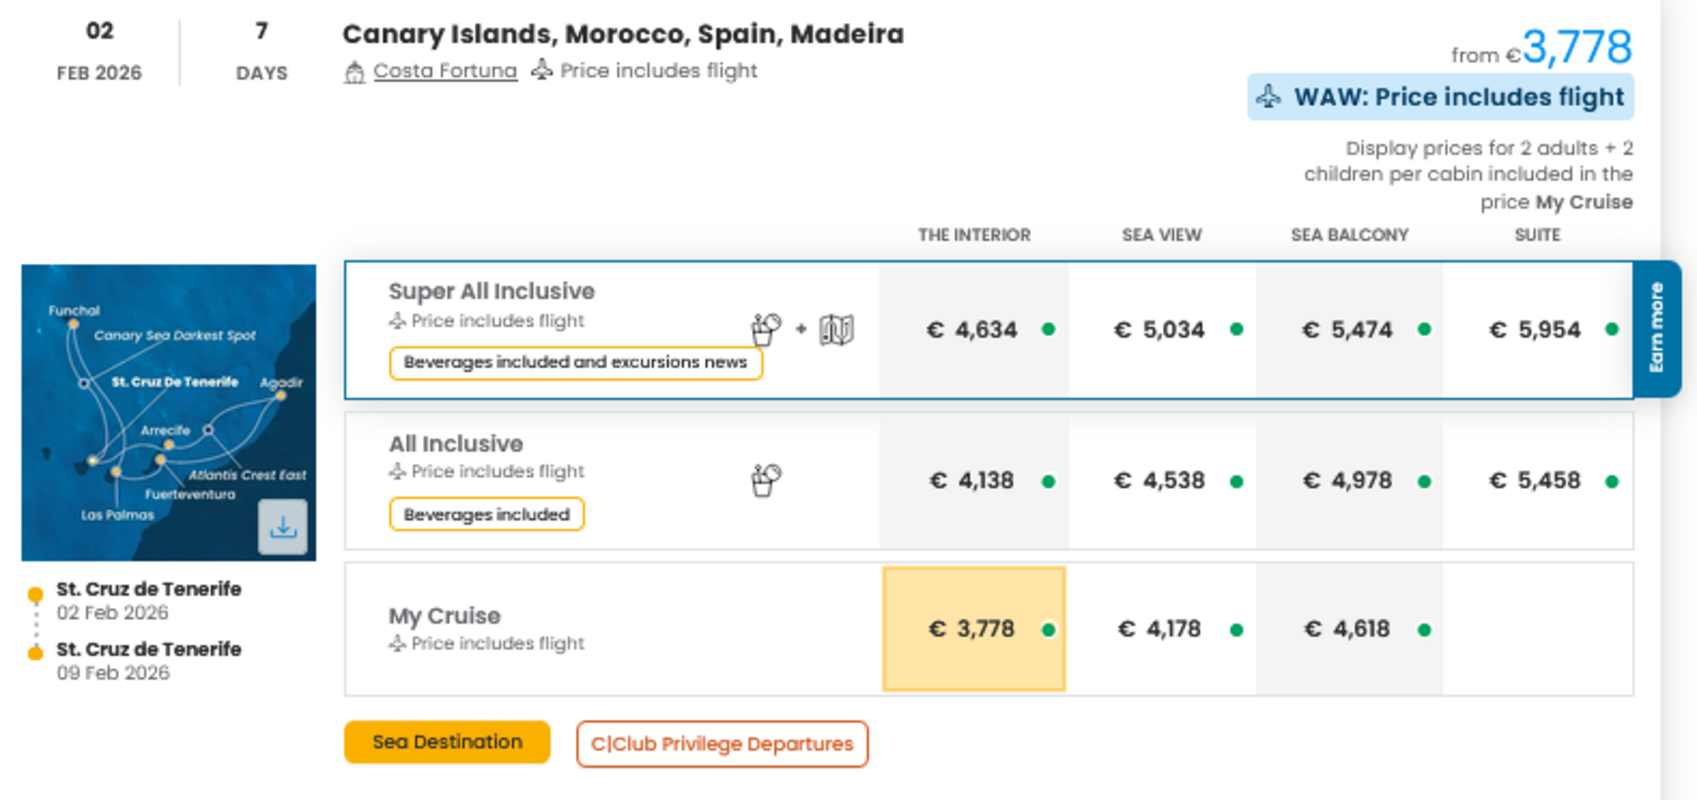
Task: Select My Cruise sea view price €4,178
Action: [x=1161, y=629]
